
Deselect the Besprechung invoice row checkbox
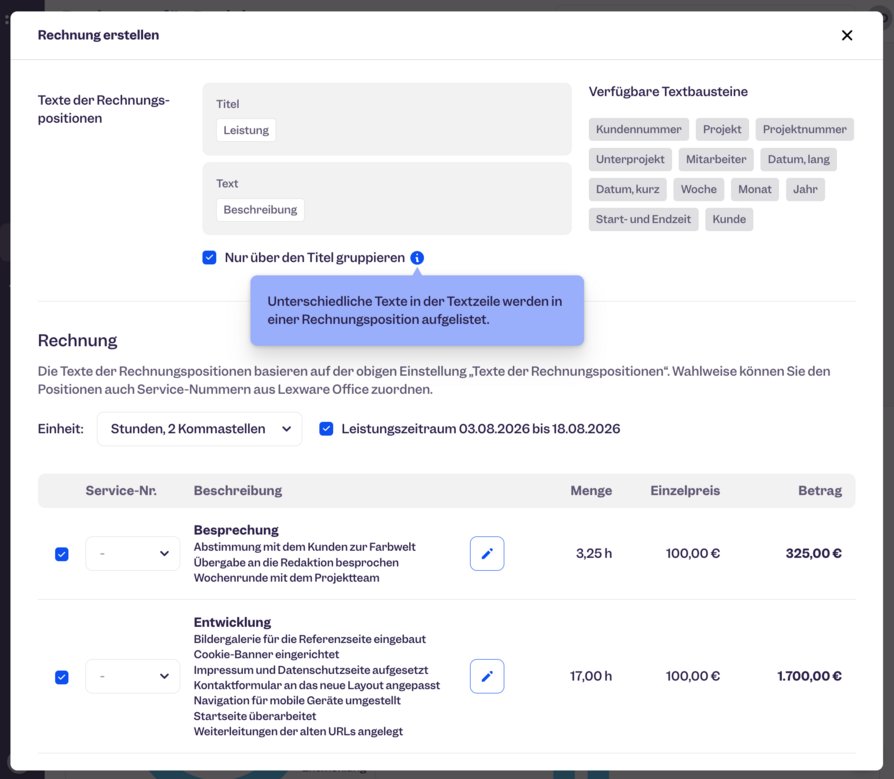[x=62, y=554]
